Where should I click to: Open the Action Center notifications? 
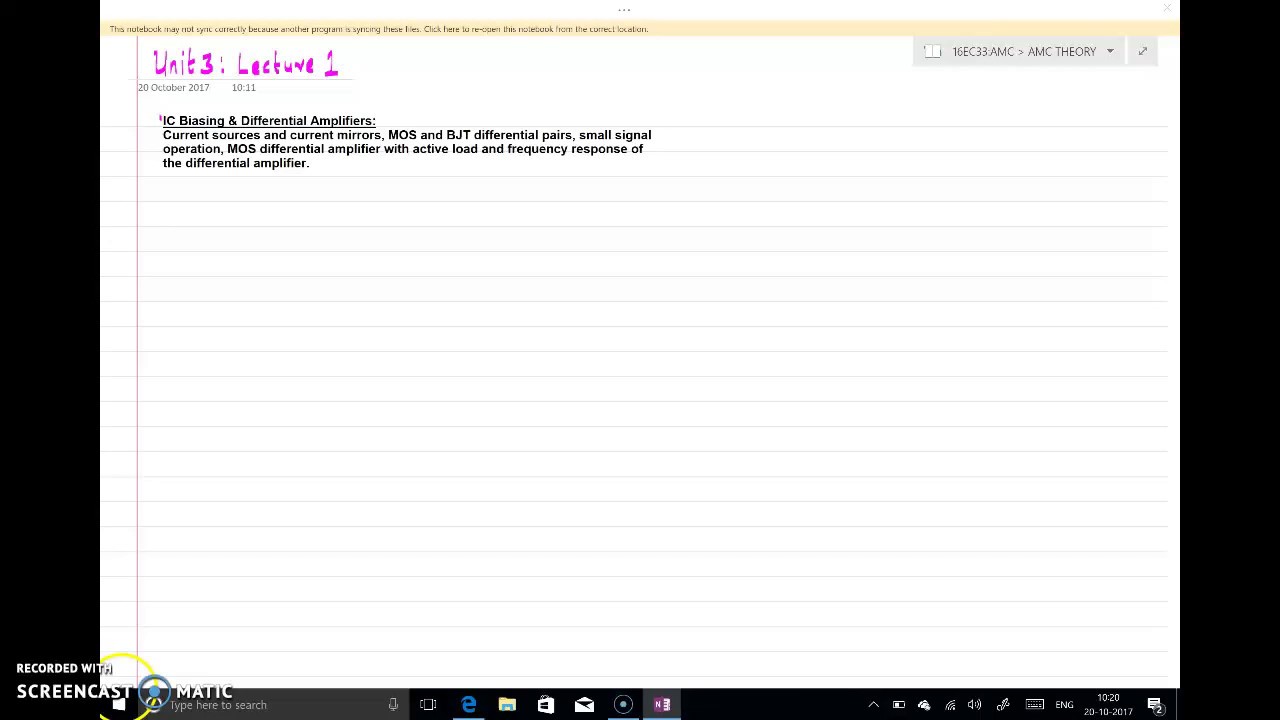[x=1155, y=705]
